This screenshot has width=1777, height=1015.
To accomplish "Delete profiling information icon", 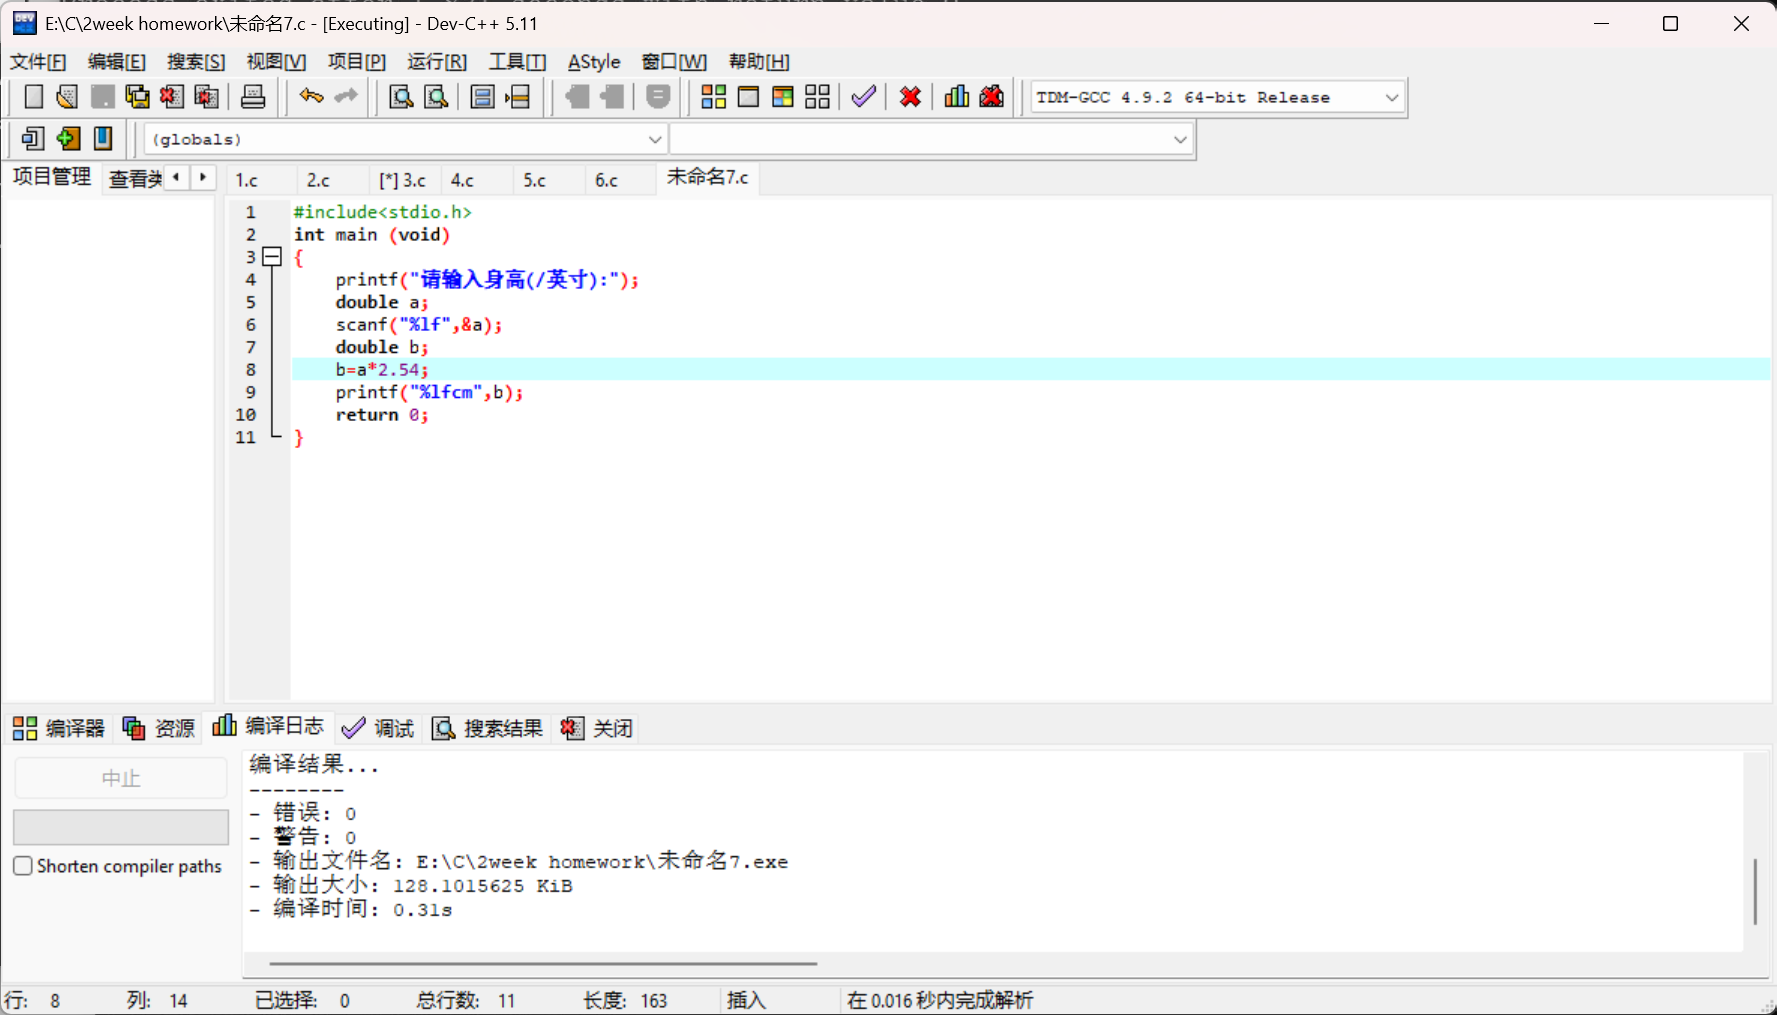I will (992, 97).
